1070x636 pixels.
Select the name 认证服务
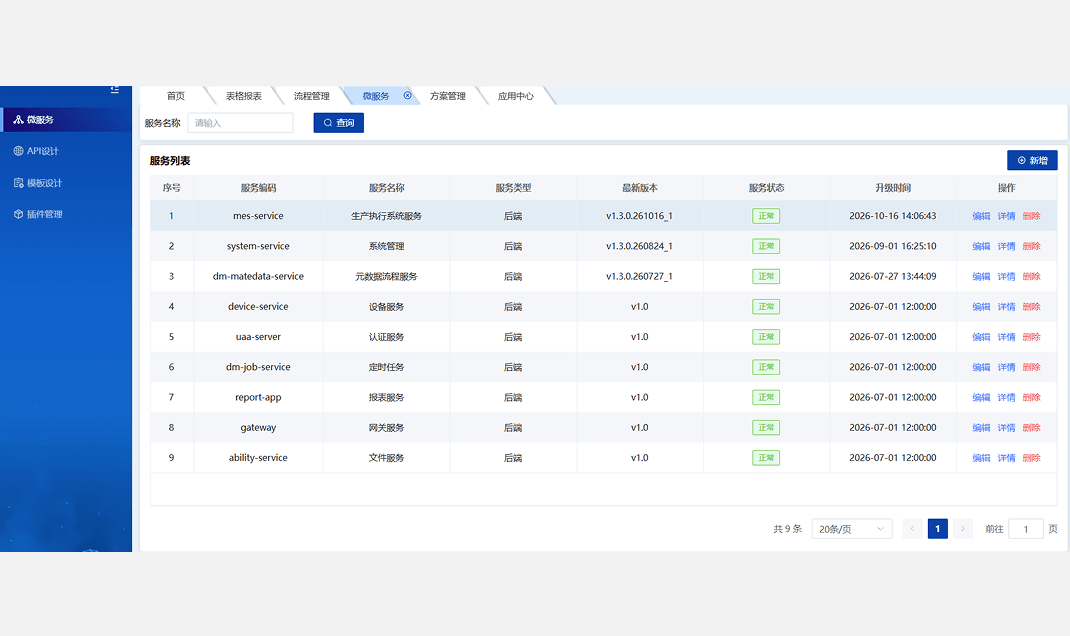tap(386, 337)
